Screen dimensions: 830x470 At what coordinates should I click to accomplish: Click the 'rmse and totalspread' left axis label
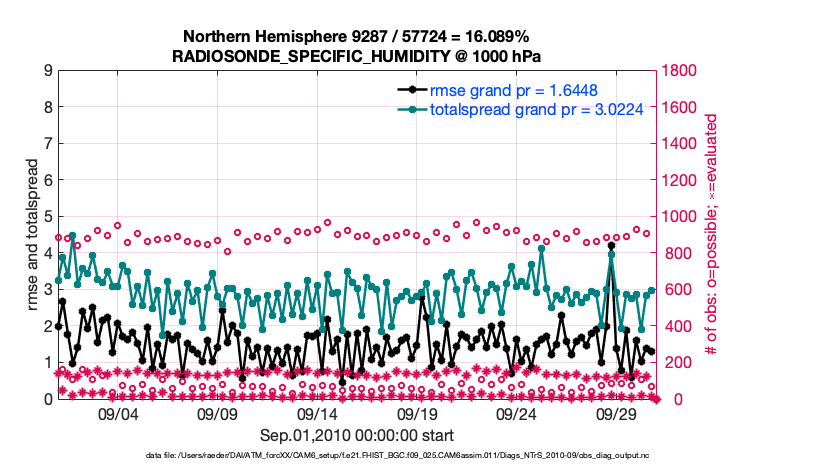point(32,234)
